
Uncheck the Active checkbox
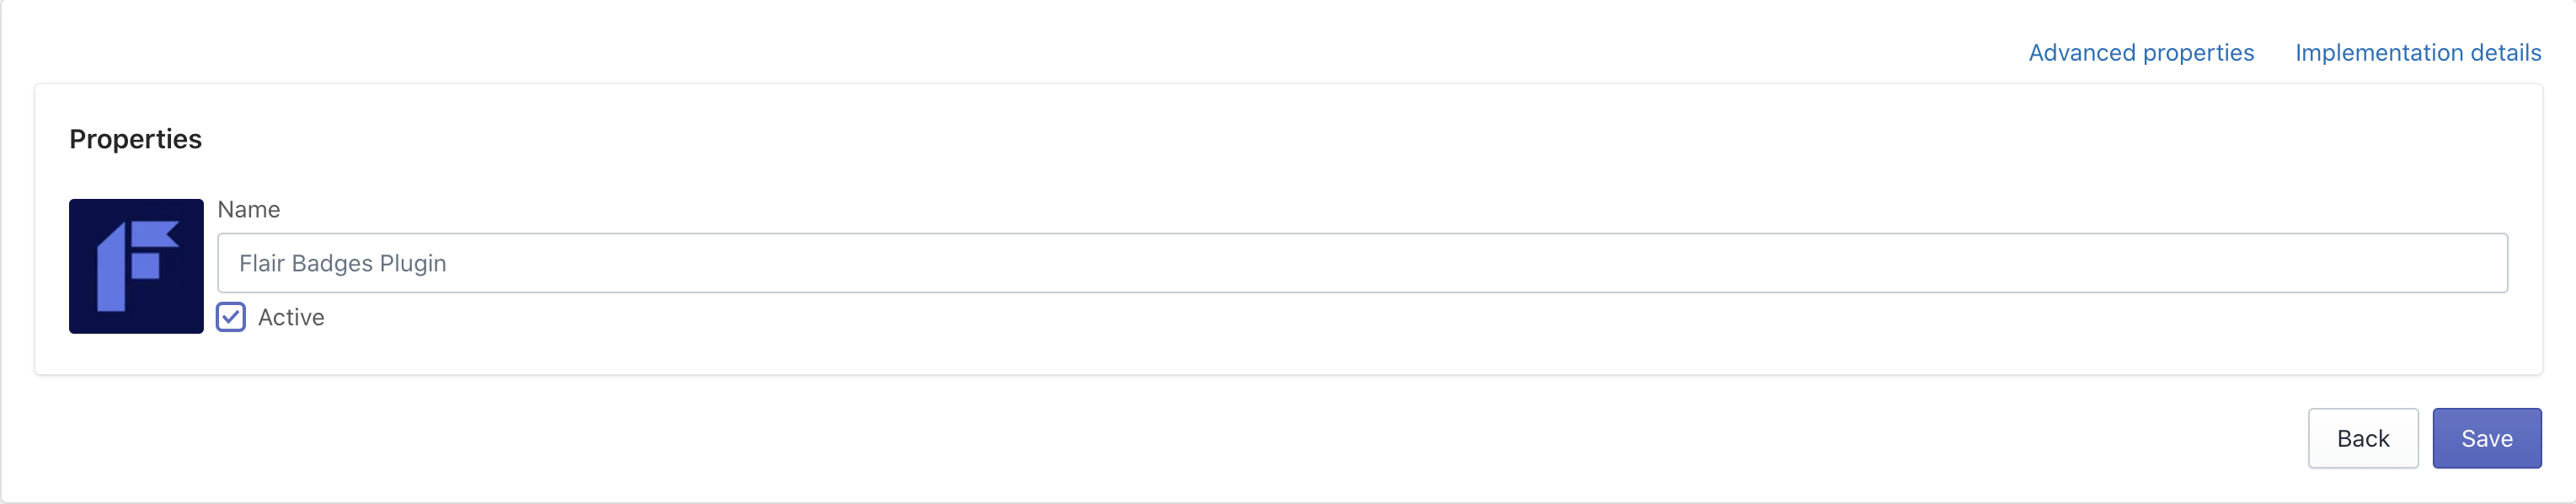(231, 317)
